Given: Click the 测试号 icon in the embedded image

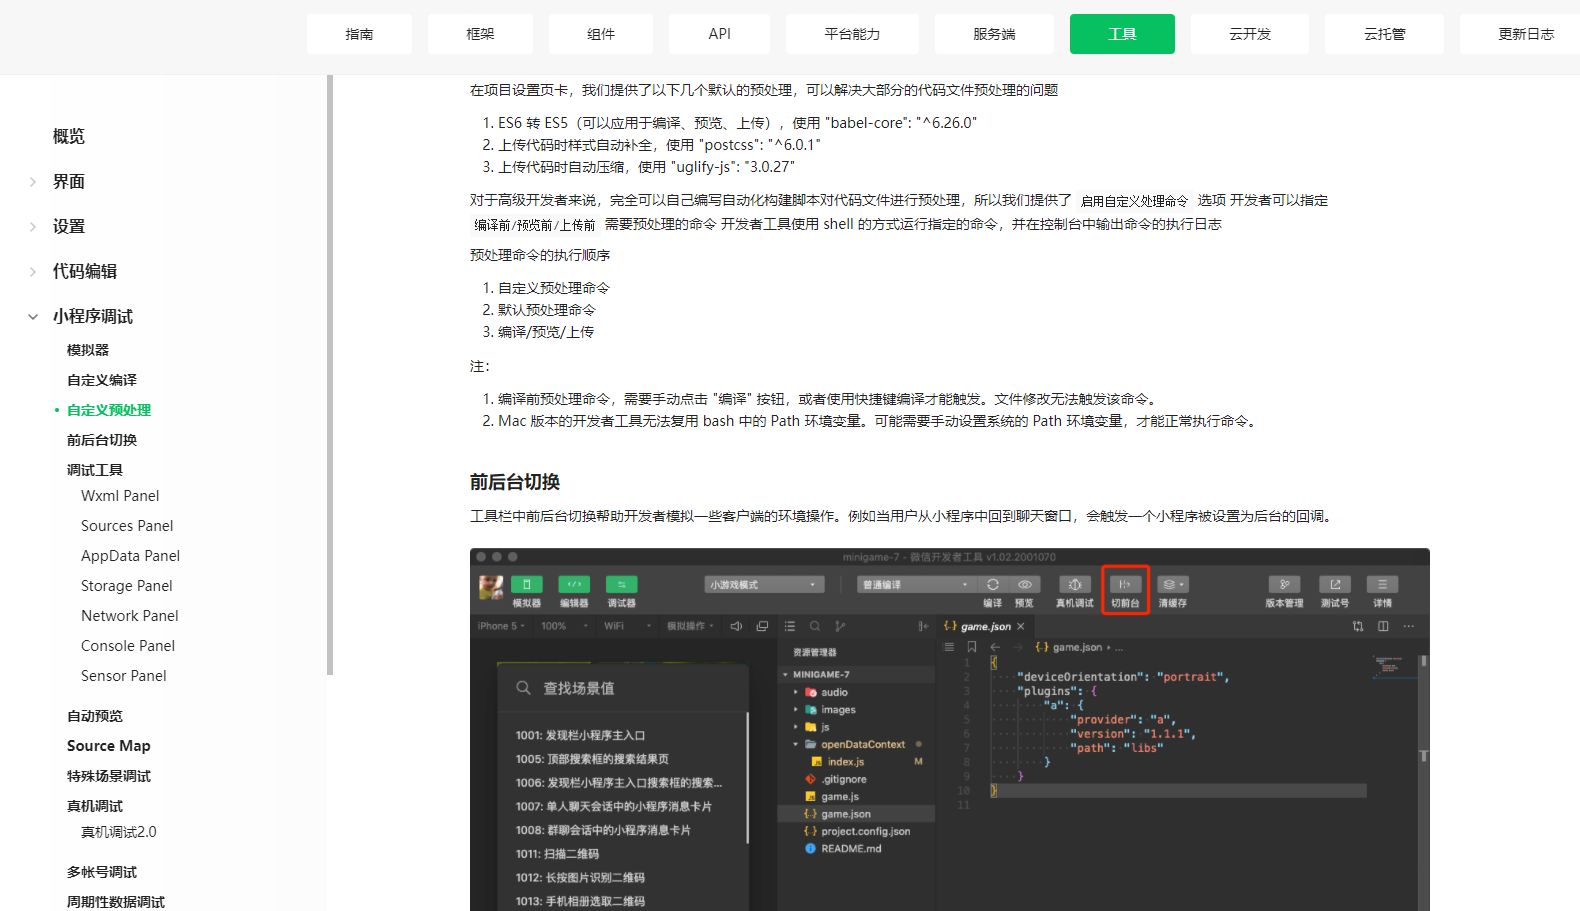Looking at the screenshot, I should coord(1335,585).
